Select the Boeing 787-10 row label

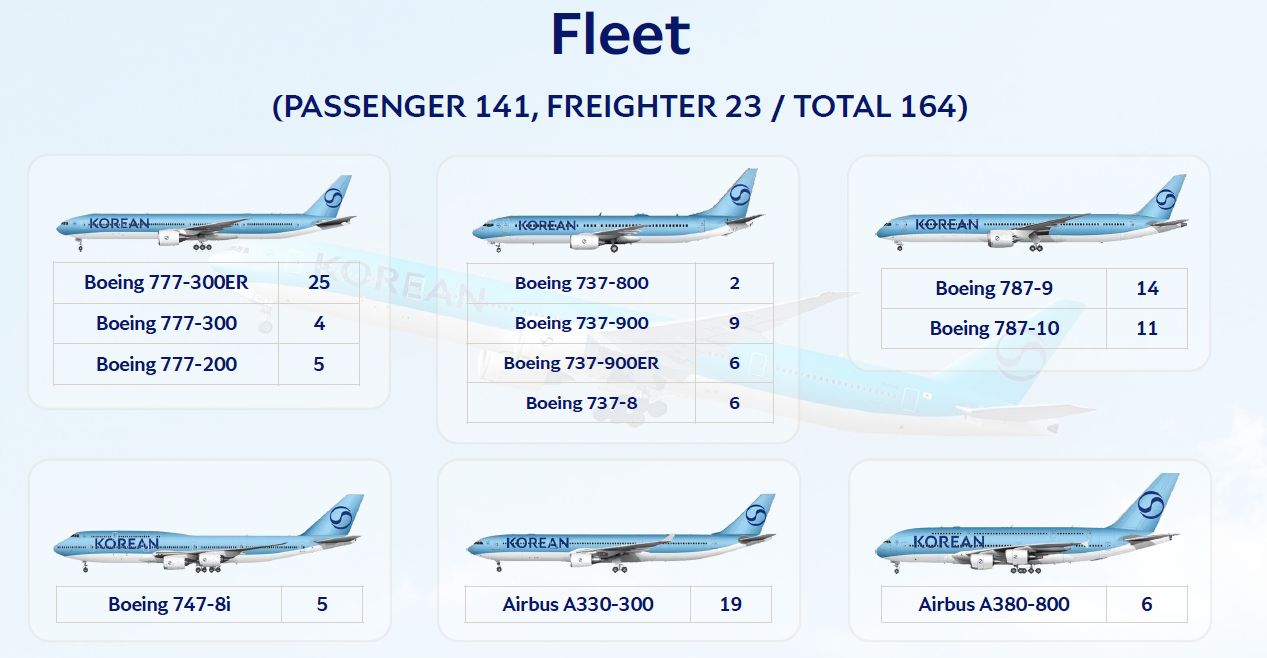994,329
